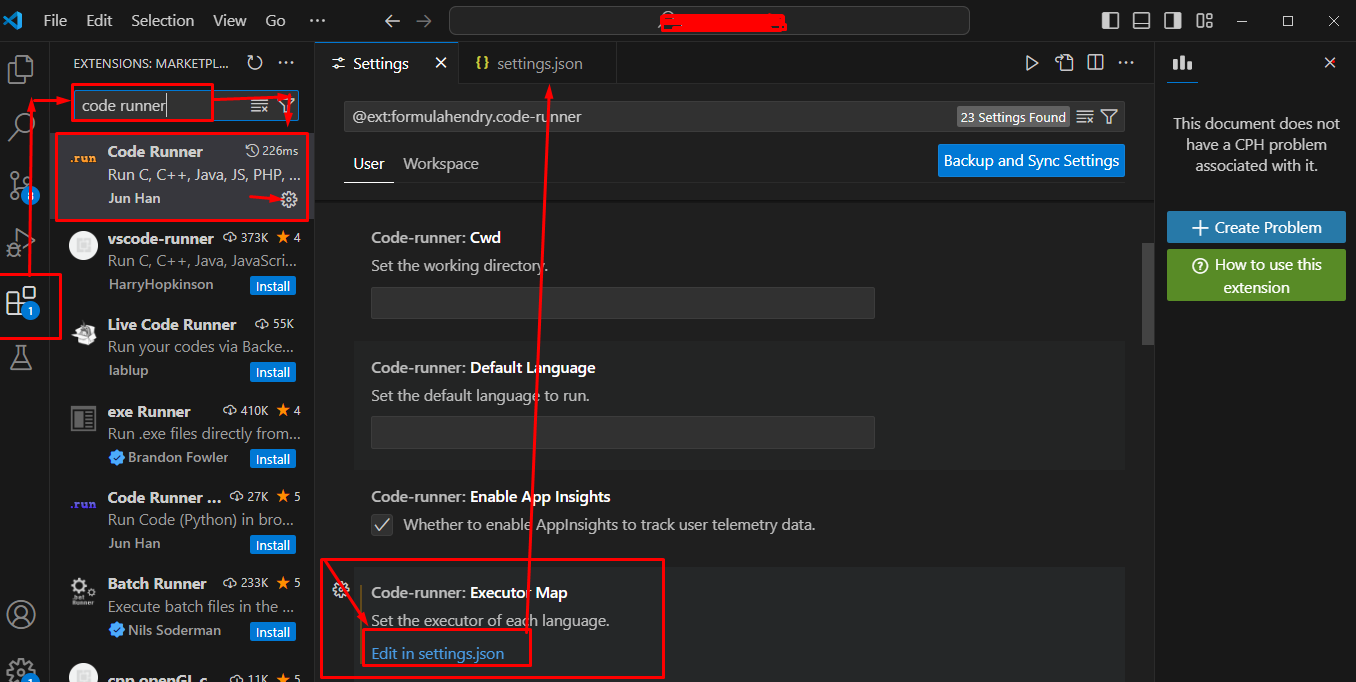Open Source Control from the activity bar
1356x682 pixels.
(22, 185)
